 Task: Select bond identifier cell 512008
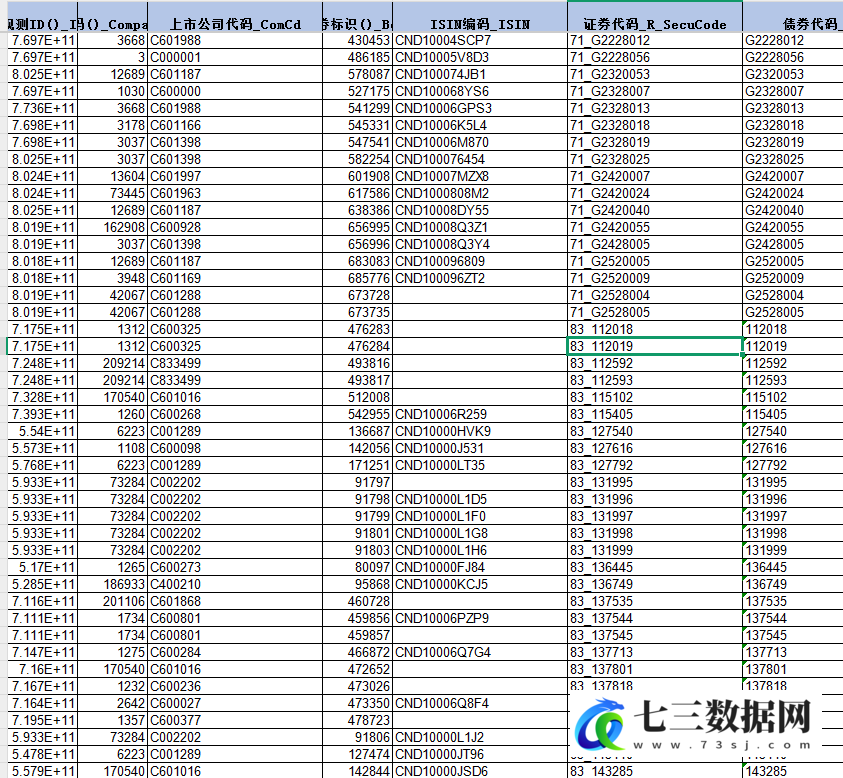358,397
